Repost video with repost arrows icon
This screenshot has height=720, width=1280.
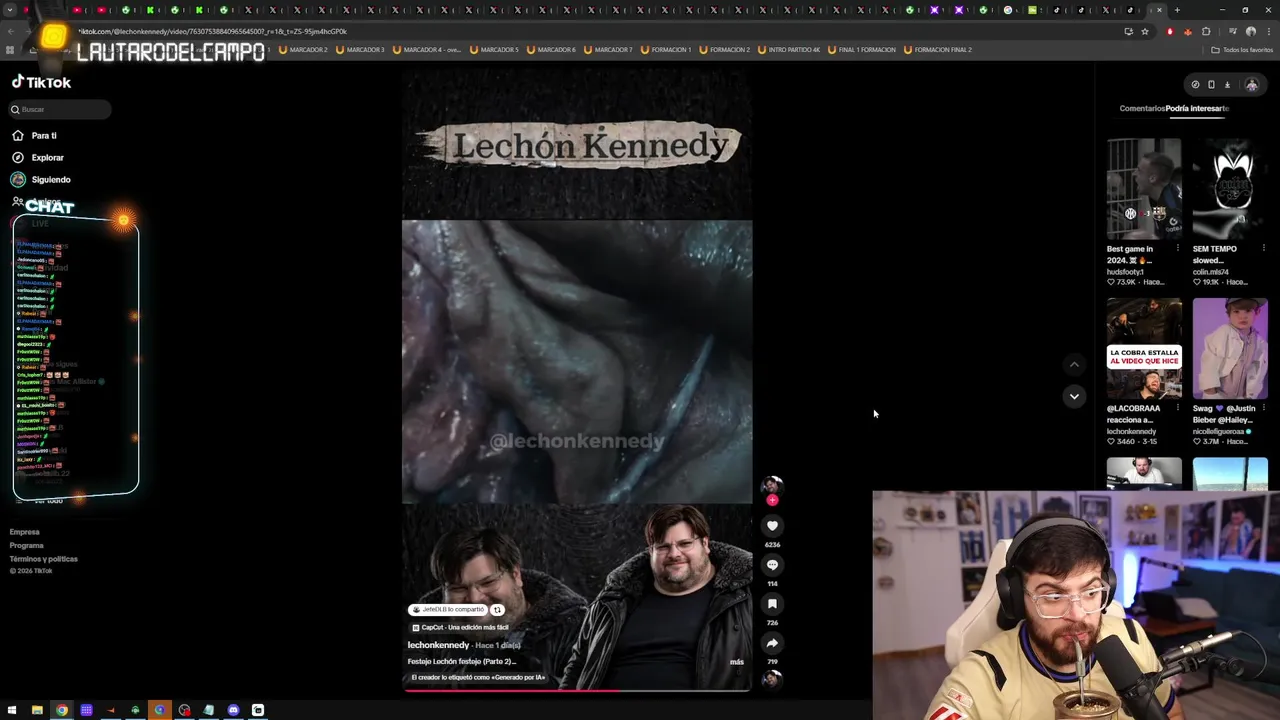(x=497, y=609)
